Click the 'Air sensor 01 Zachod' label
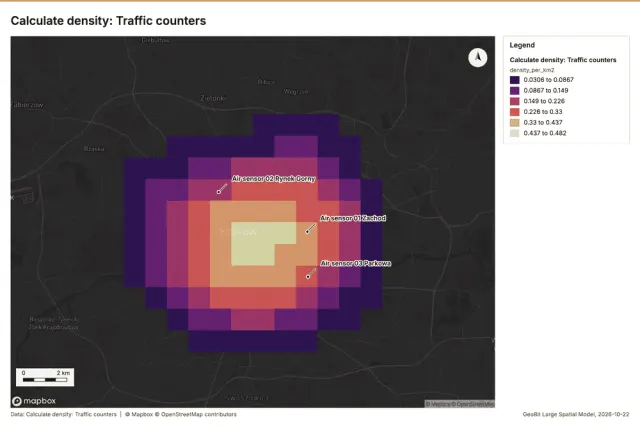640x427 pixels. (353, 218)
